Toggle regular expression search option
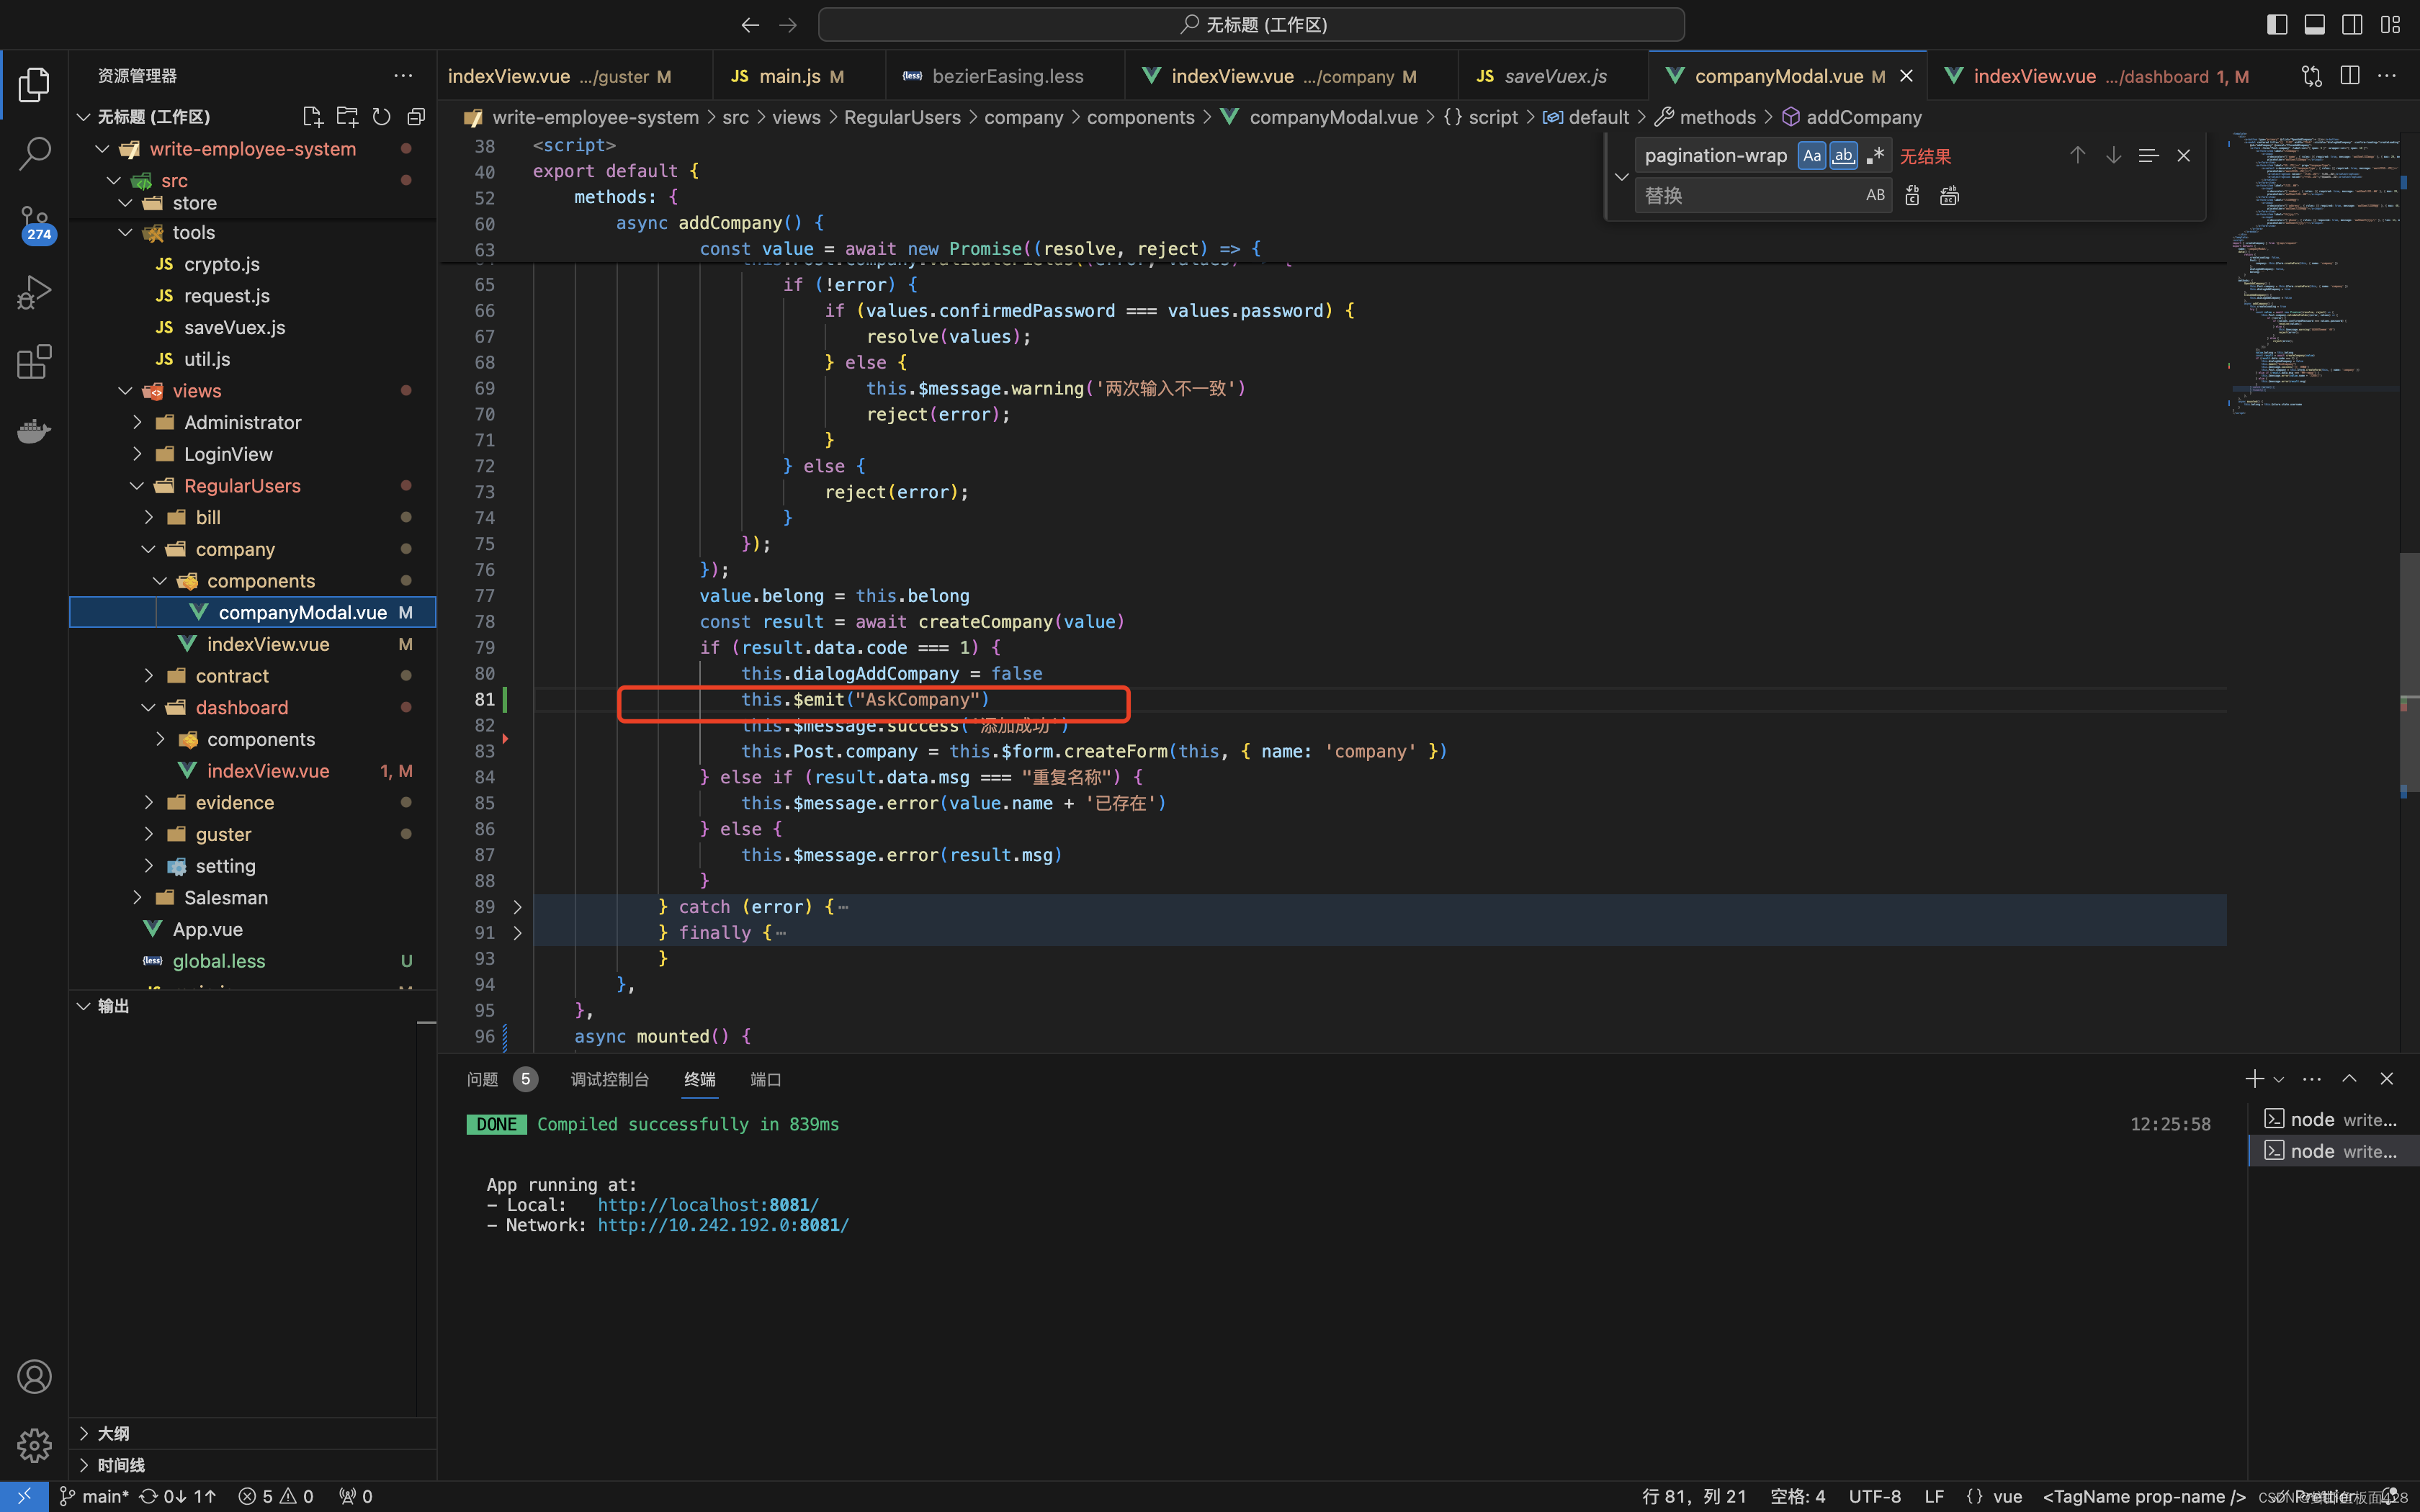2420x1512 pixels. pos(1875,156)
